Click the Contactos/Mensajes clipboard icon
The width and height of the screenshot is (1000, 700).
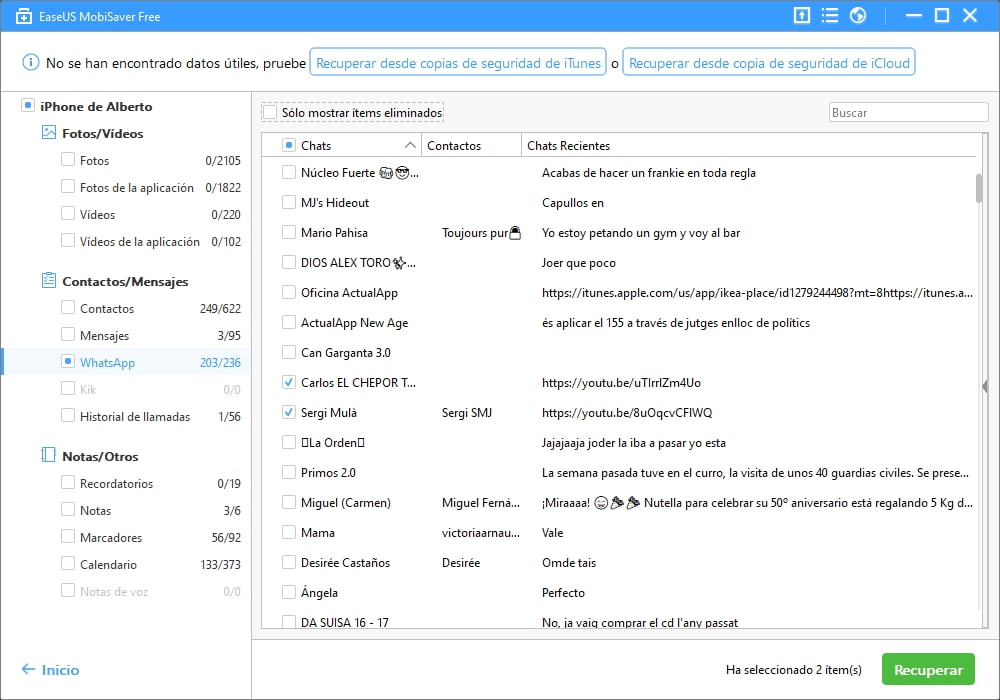[x=48, y=281]
